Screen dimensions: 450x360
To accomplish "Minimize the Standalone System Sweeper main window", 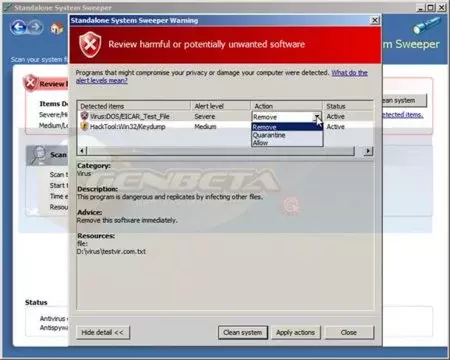I will pyautogui.click(x=421, y=8).
